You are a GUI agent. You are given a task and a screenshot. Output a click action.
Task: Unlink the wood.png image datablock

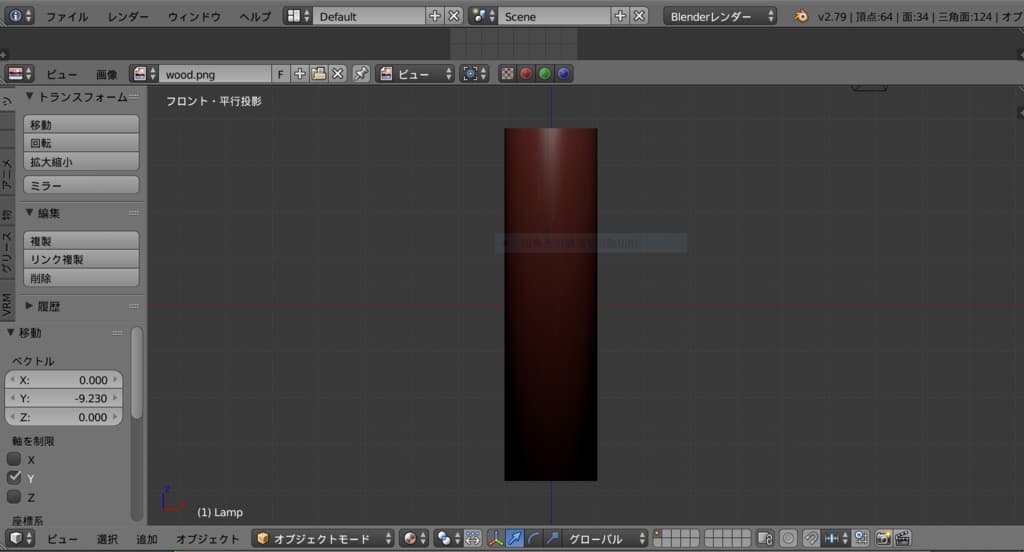pyautogui.click(x=338, y=74)
